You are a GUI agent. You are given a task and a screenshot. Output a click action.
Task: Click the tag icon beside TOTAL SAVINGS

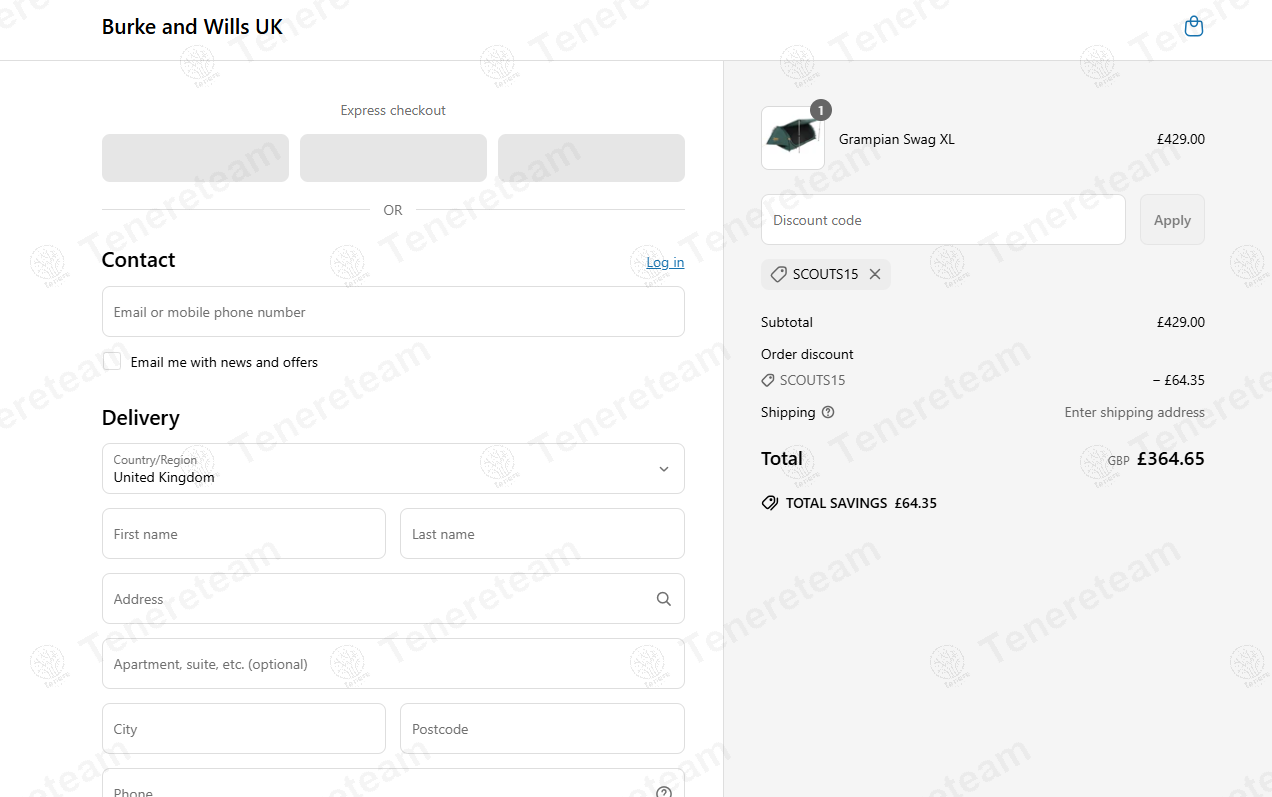coord(770,503)
